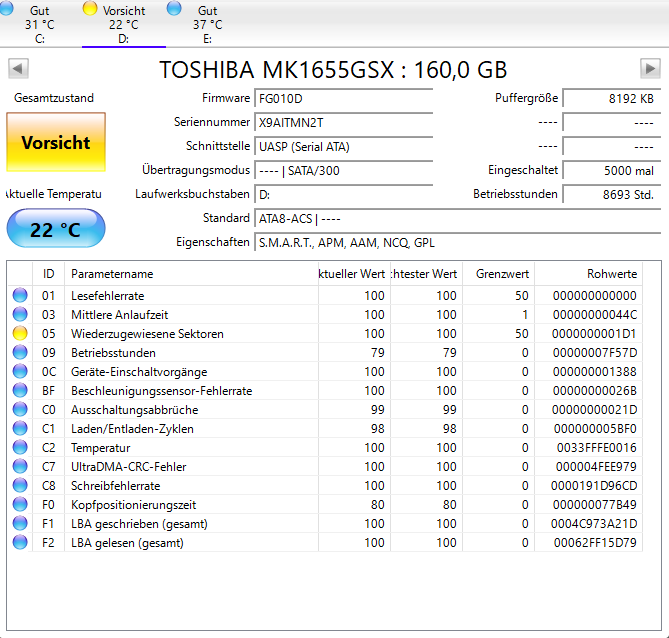
Task: Click the blue status icon for Mittlere Anlaufzeit
Action: [20, 314]
